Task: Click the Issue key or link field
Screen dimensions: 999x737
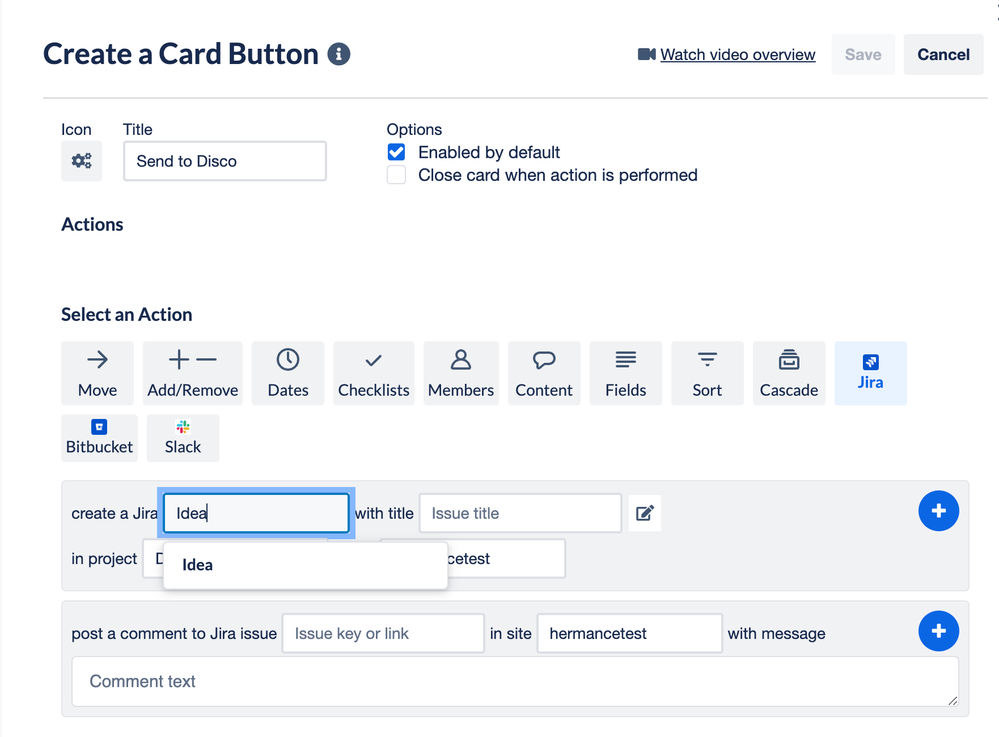Action: point(383,634)
